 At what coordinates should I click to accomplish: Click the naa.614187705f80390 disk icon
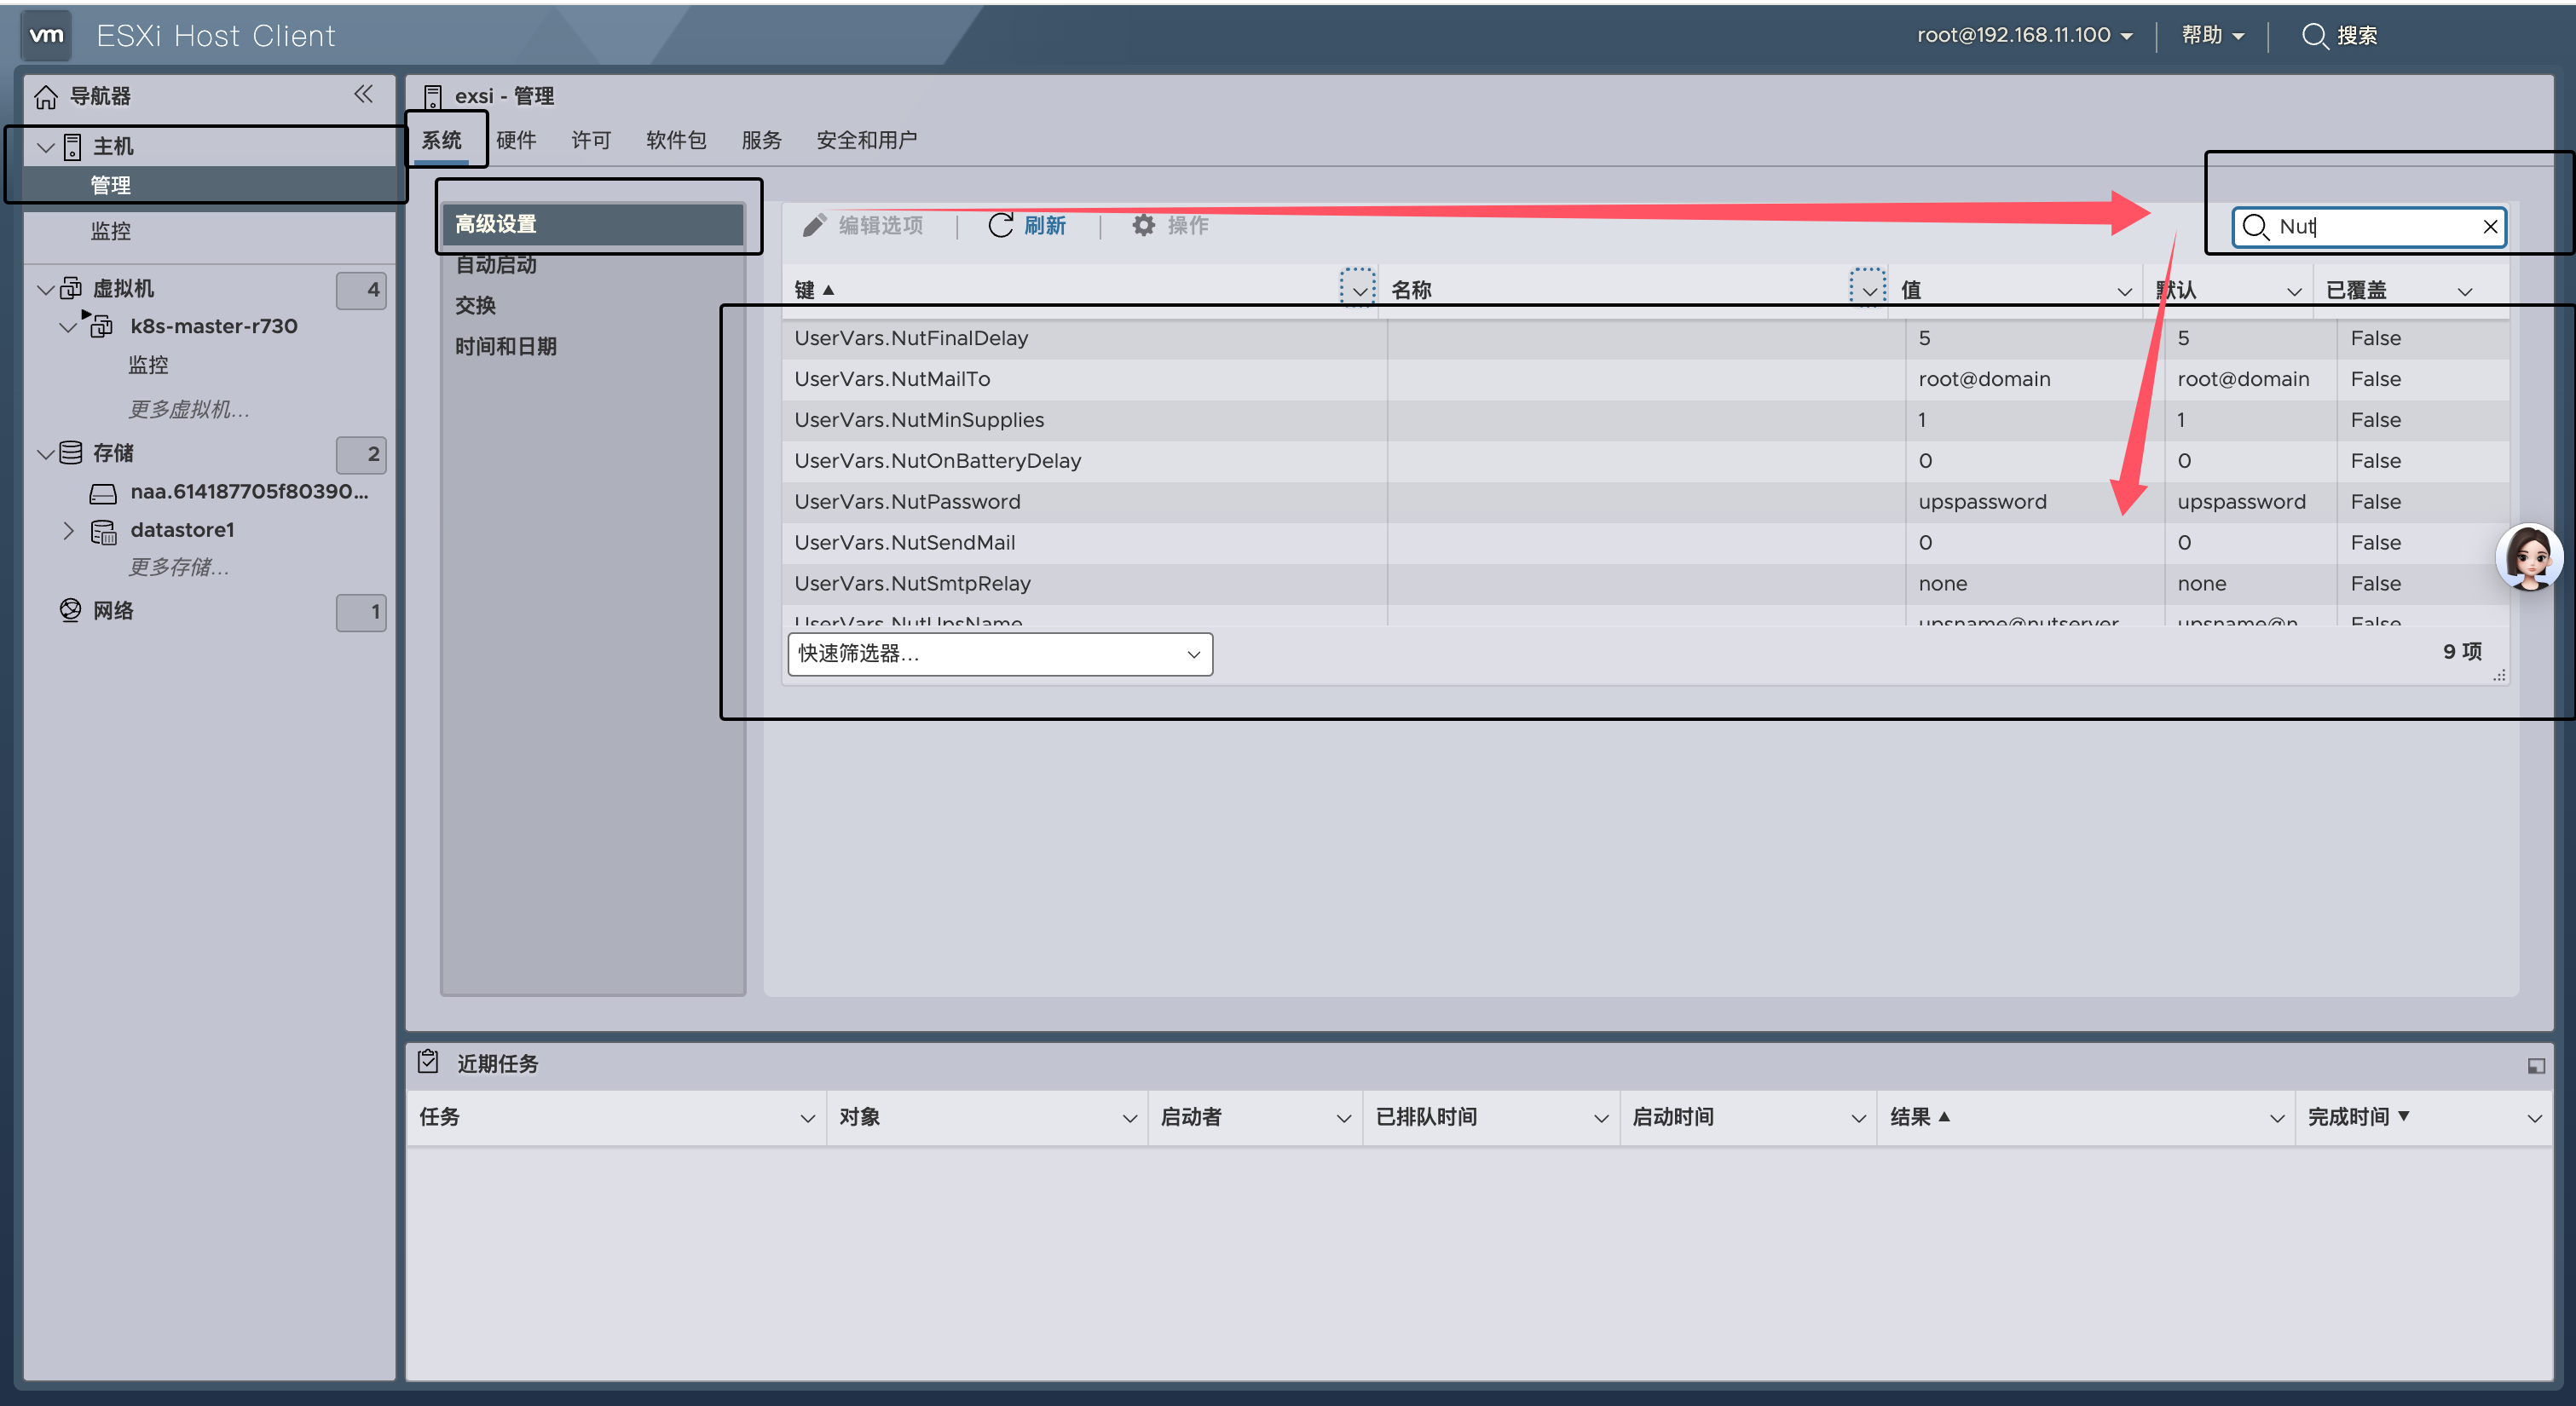pos(103,493)
